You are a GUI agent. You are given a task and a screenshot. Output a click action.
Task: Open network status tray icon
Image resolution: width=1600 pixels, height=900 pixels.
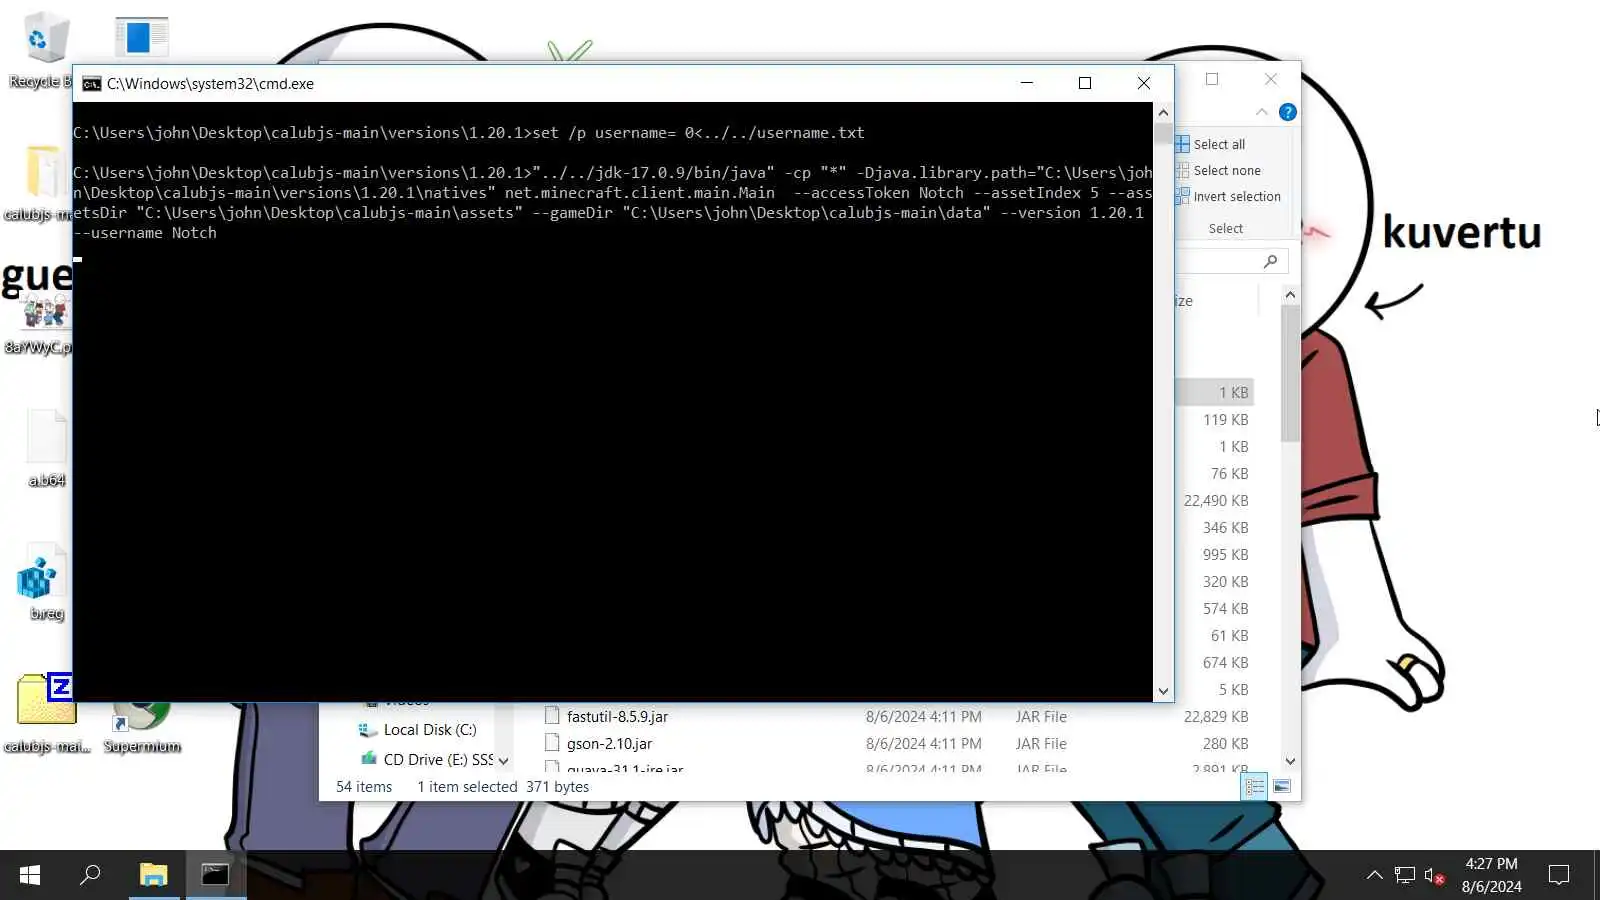pos(1405,875)
